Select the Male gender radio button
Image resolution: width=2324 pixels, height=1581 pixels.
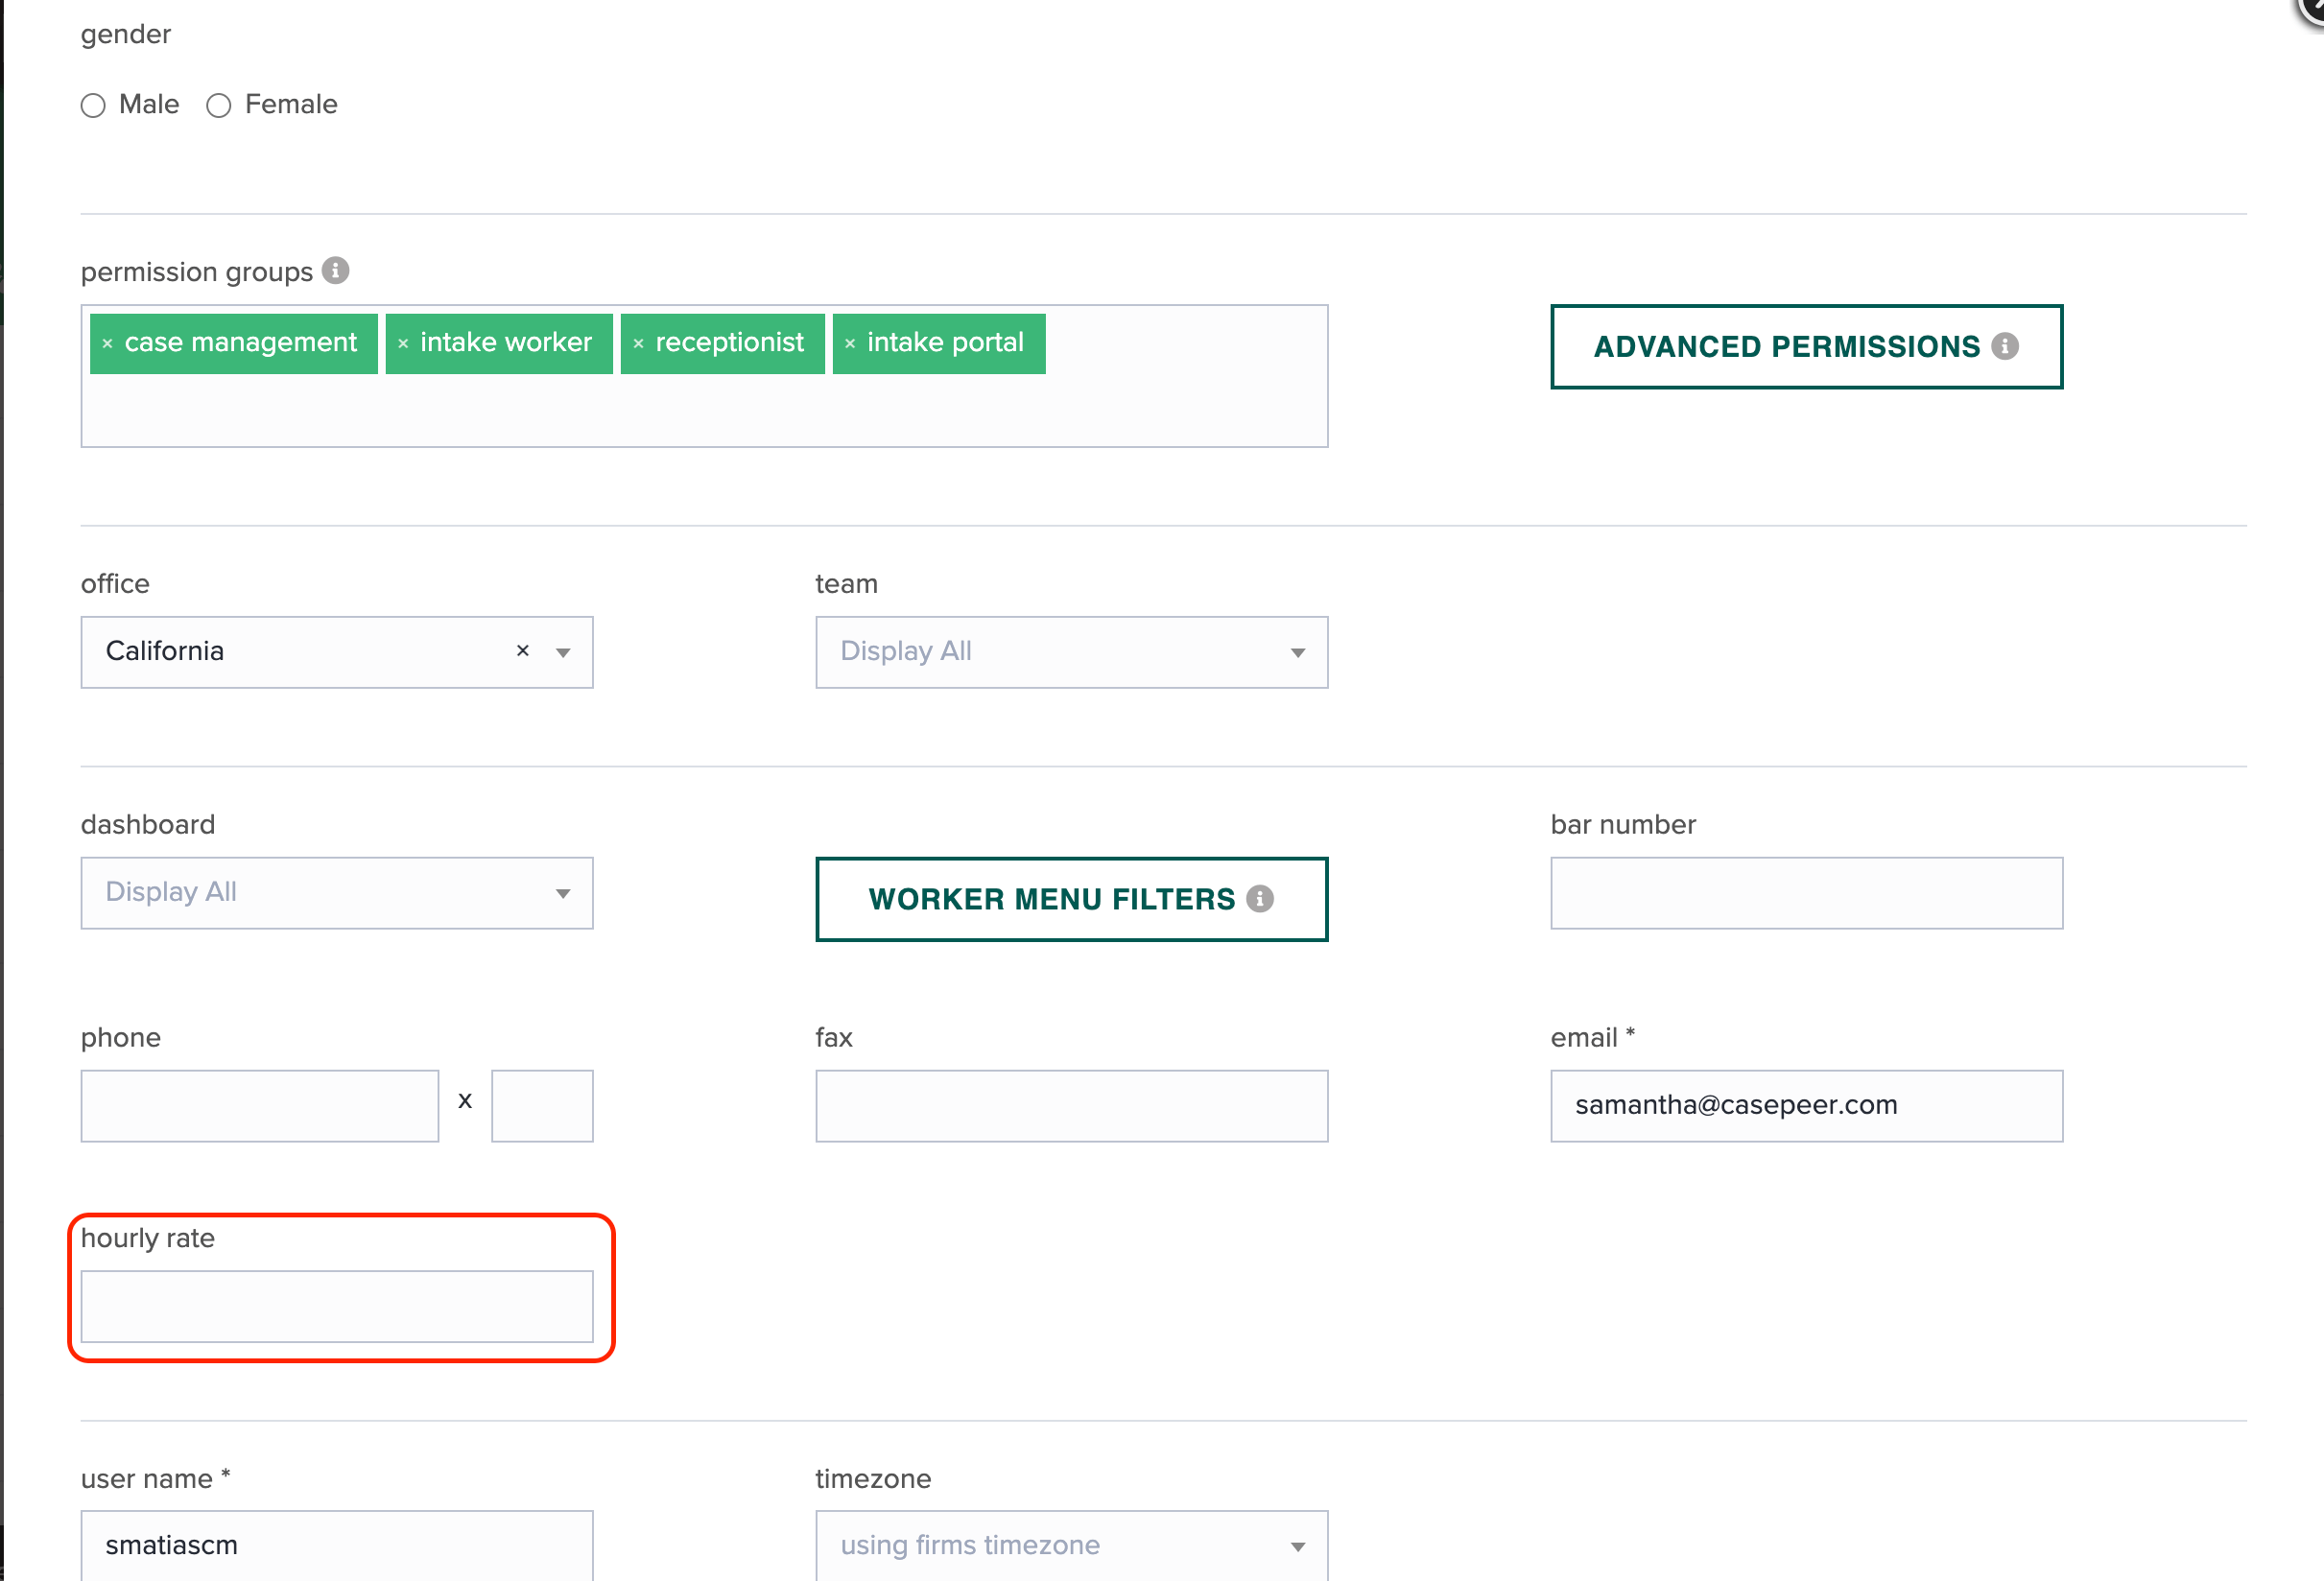(93, 105)
